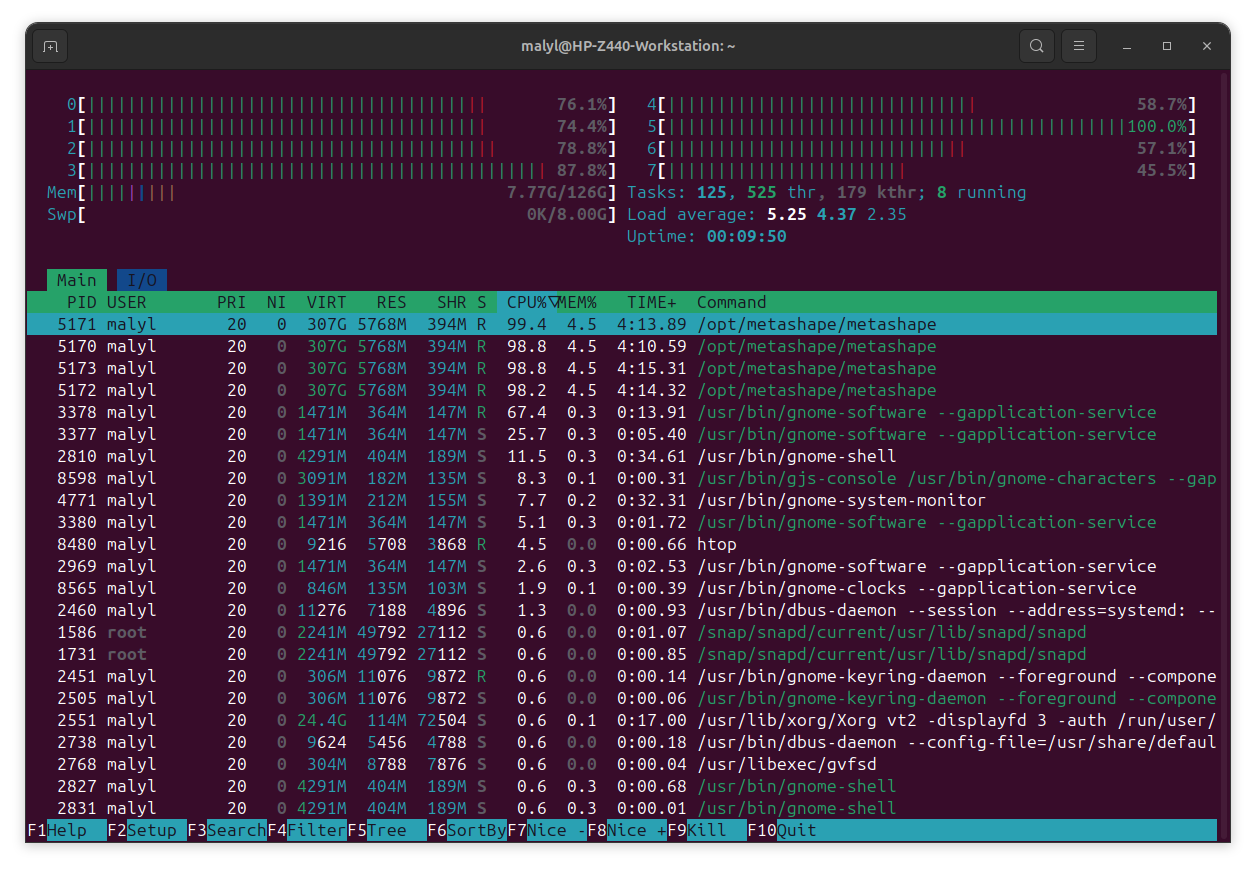Open F6 SortBy menu

(467, 830)
